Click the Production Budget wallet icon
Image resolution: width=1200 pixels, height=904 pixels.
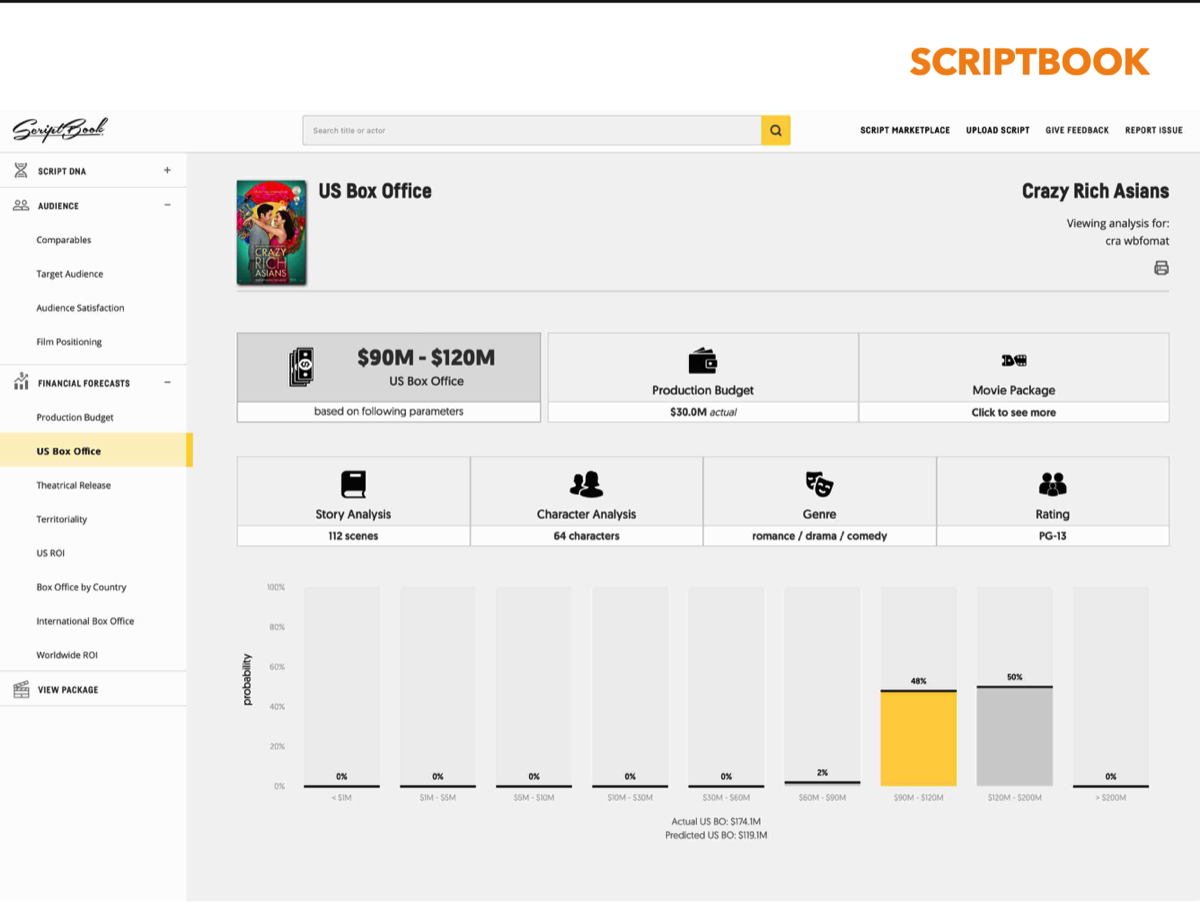[702, 361]
